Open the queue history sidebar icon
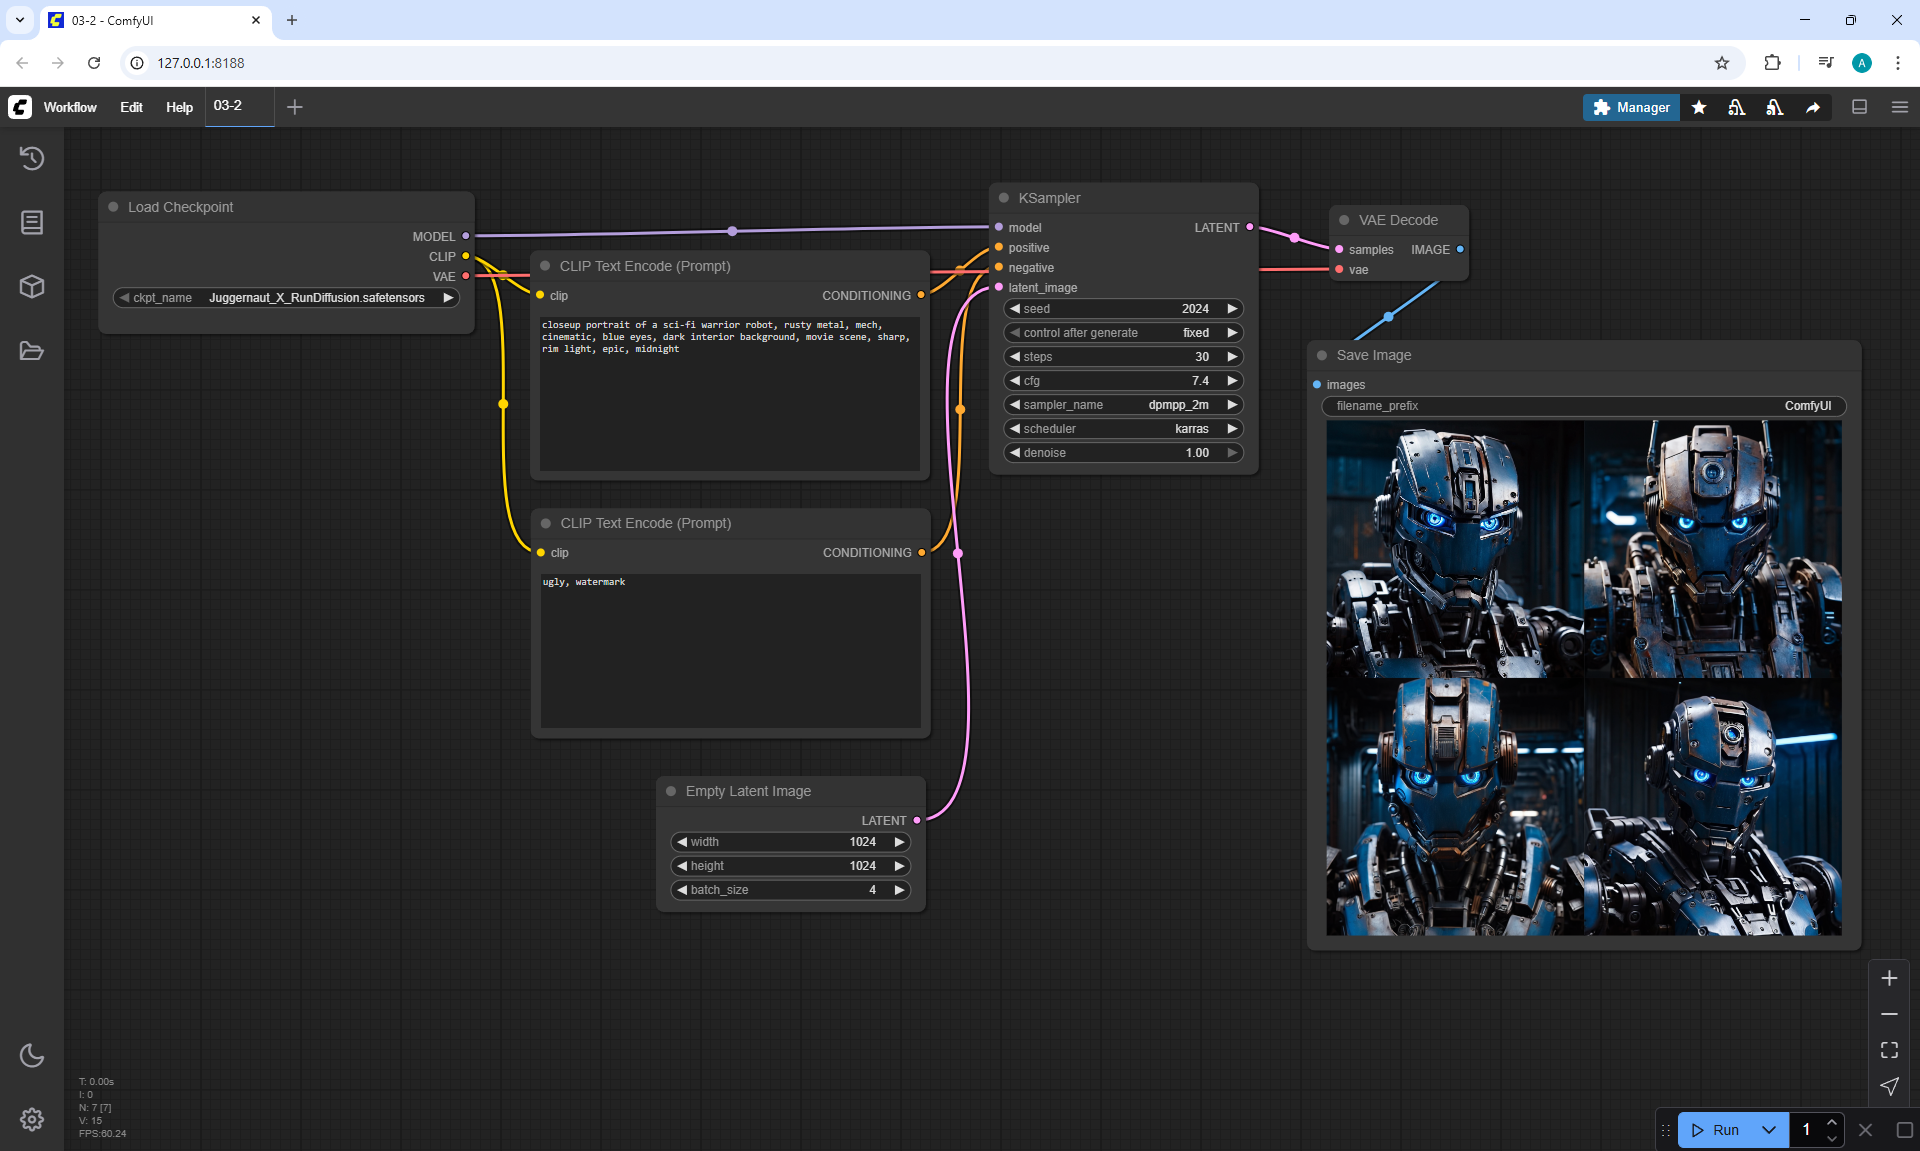 pos(32,158)
